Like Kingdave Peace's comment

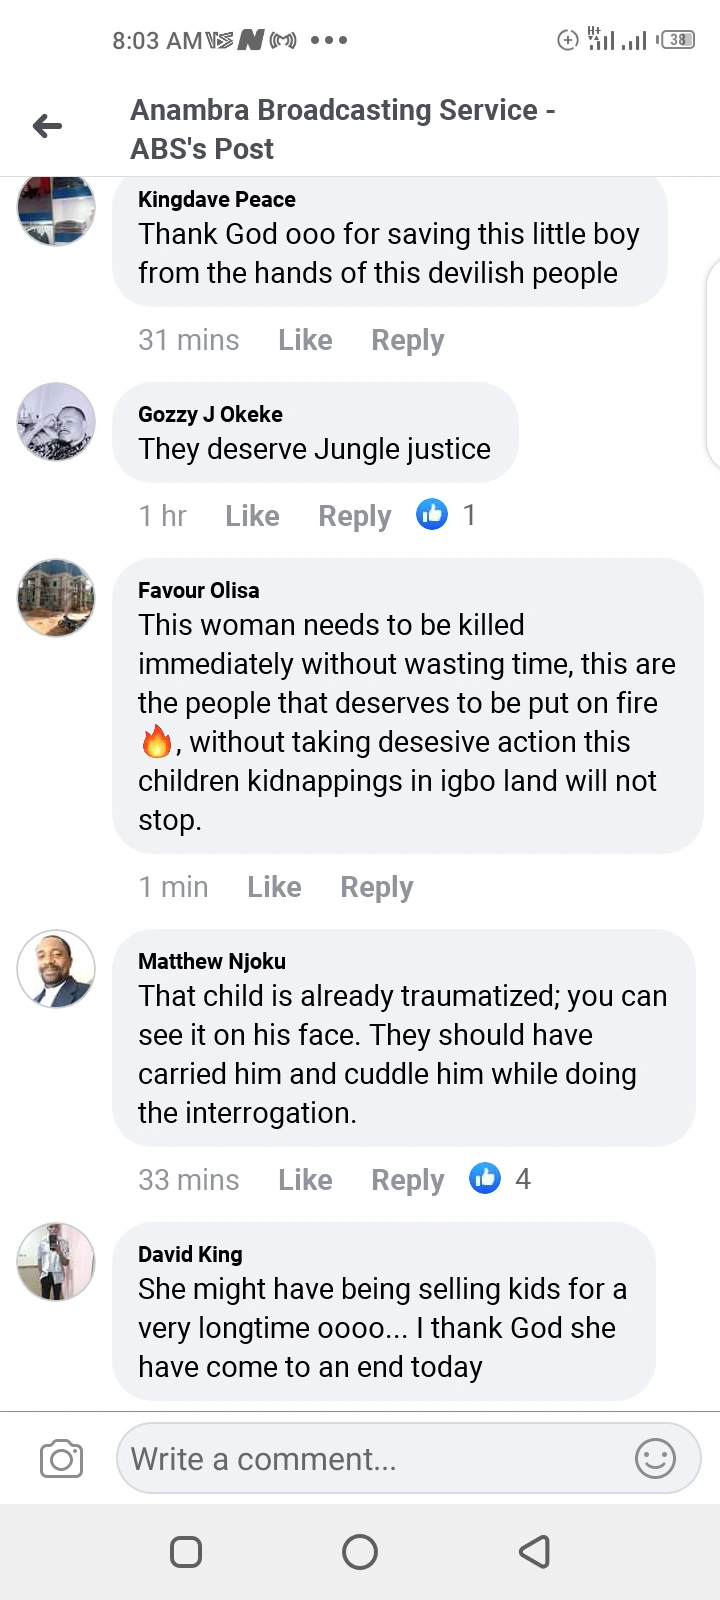pos(305,340)
